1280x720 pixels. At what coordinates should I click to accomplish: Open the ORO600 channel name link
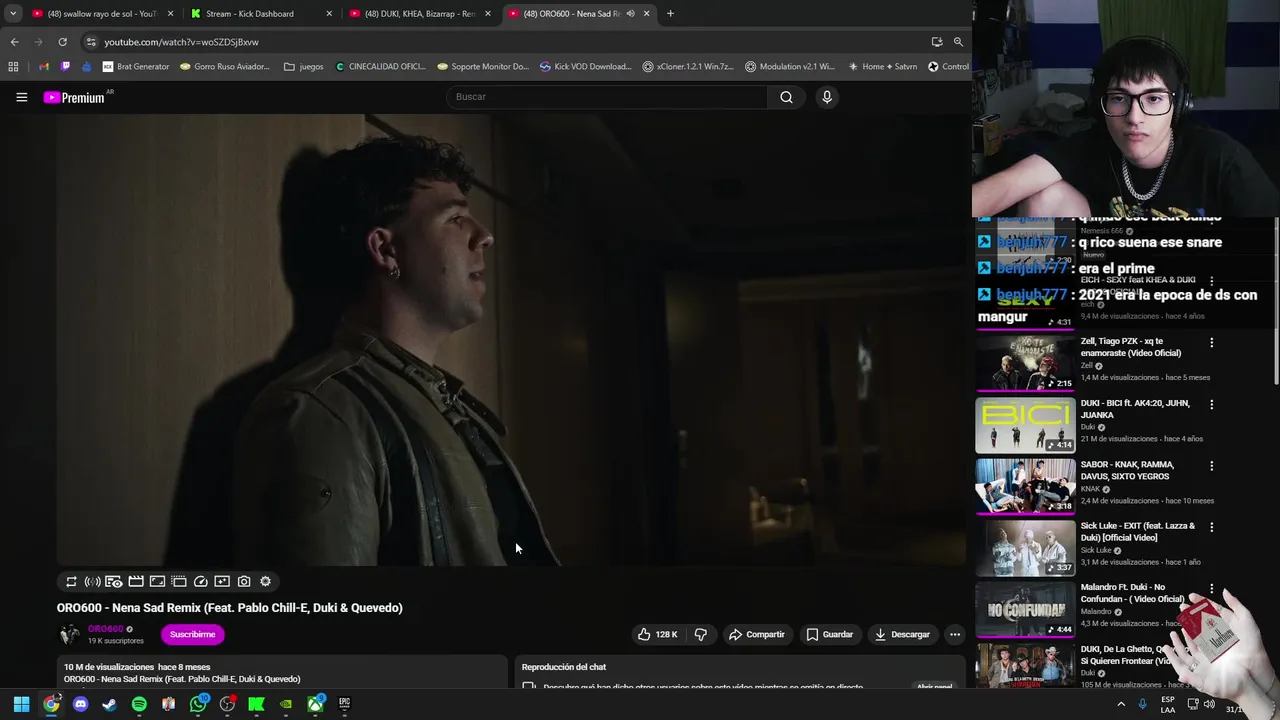(105, 629)
